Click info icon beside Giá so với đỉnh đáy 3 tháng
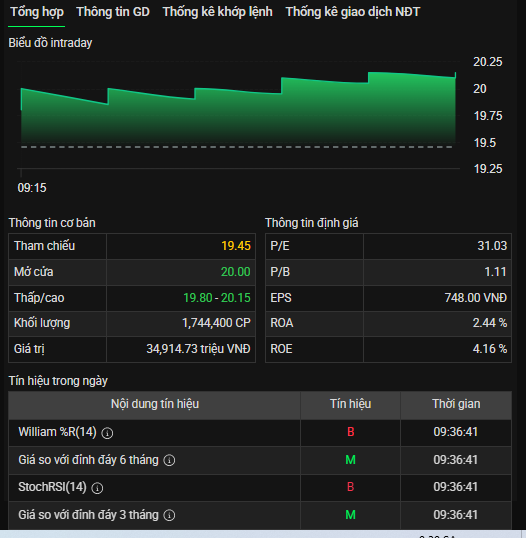This screenshot has height=538, width=526. pyautogui.click(x=169, y=515)
